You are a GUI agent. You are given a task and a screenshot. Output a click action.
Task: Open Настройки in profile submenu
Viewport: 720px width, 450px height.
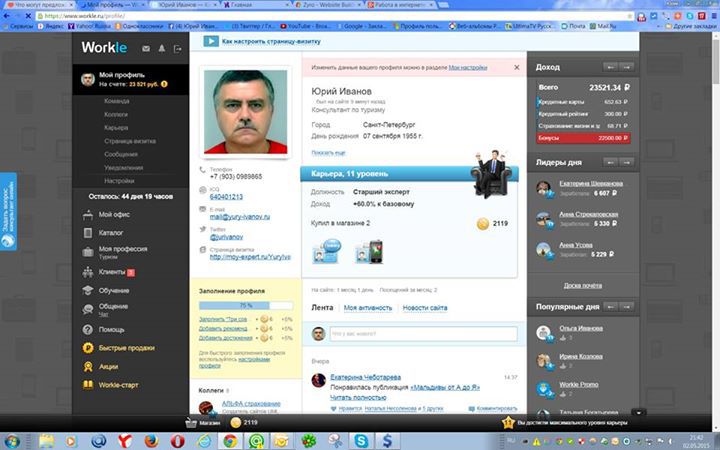click(119, 181)
